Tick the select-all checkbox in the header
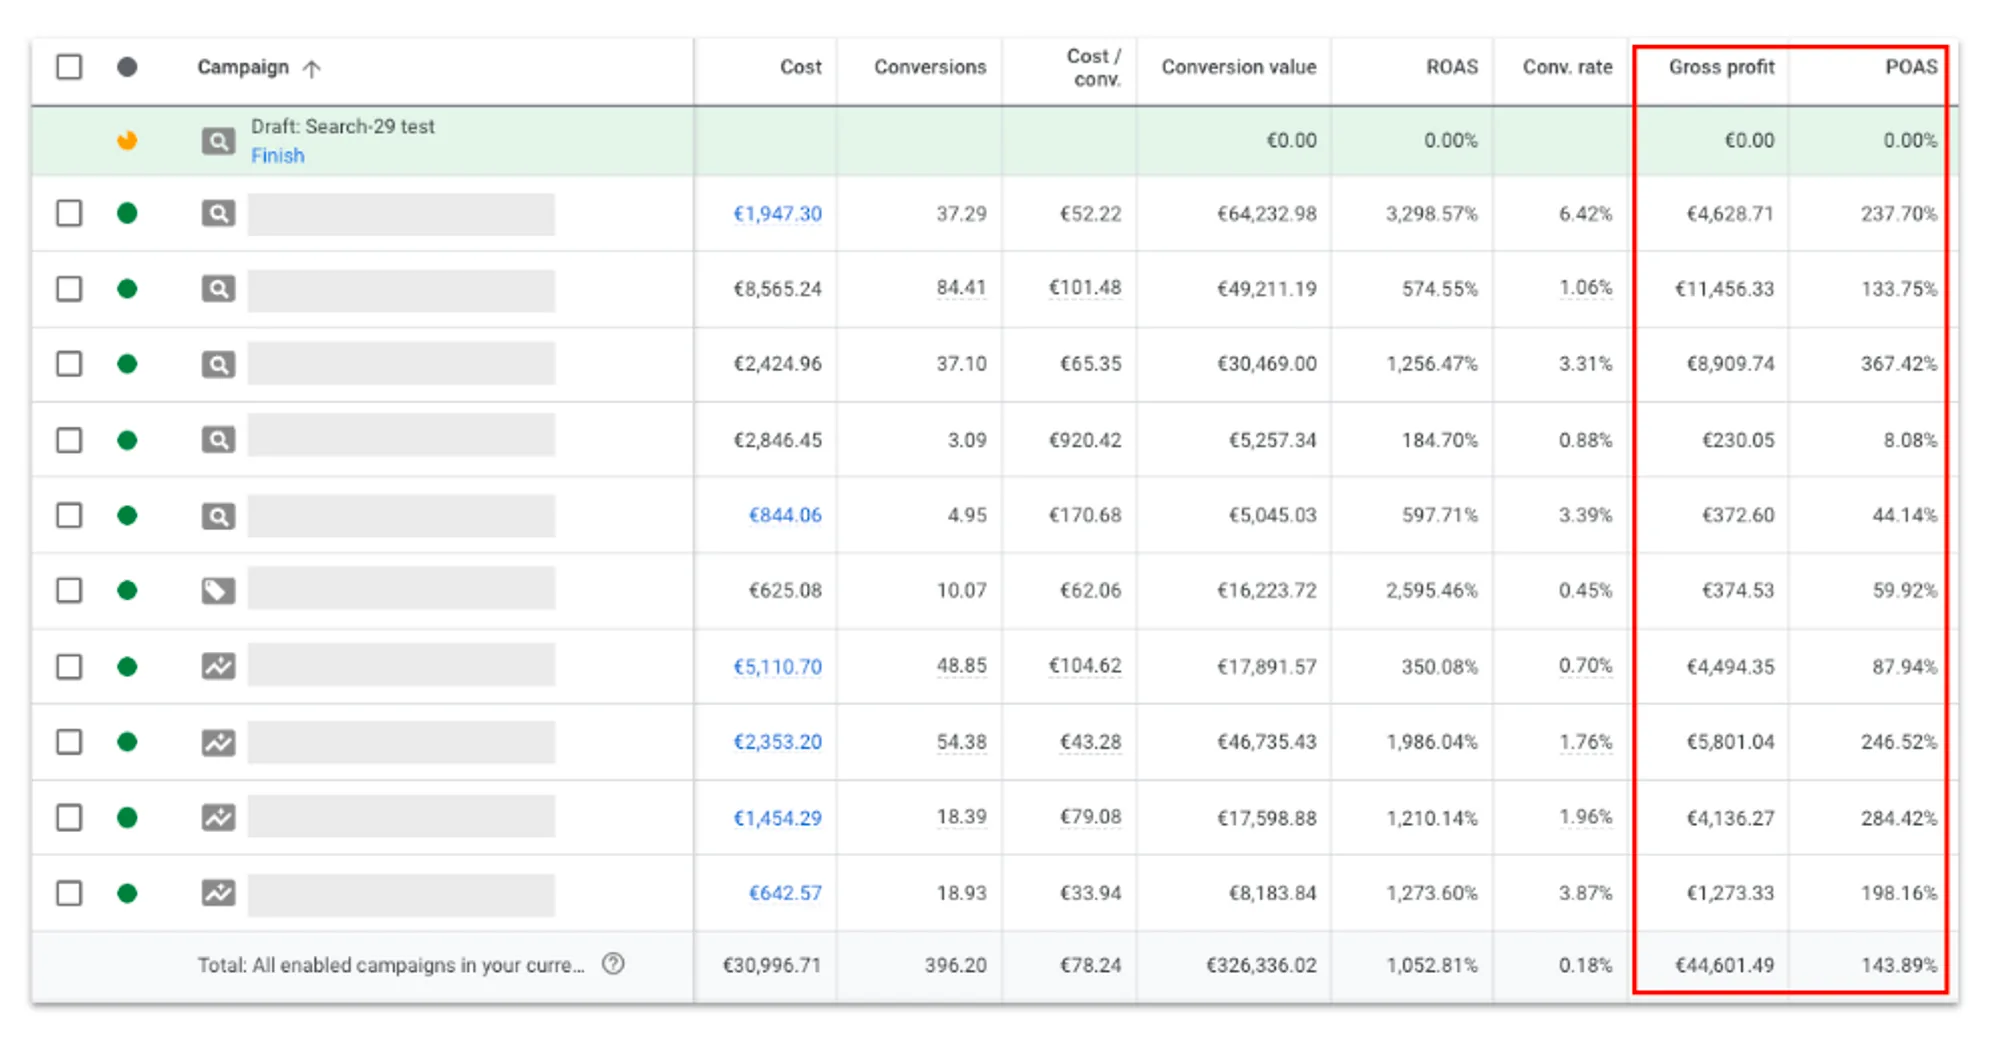The image size is (2000, 1040). pyautogui.click(x=69, y=67)
